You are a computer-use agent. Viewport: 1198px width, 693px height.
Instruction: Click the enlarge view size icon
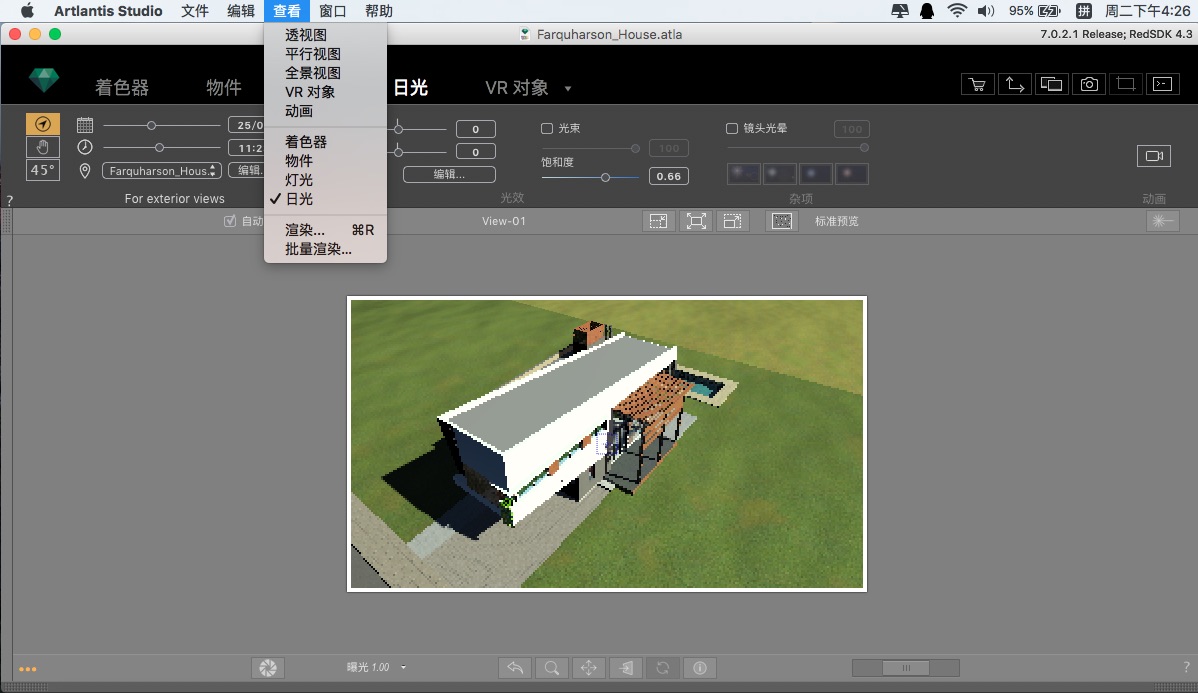coord(732,221)
